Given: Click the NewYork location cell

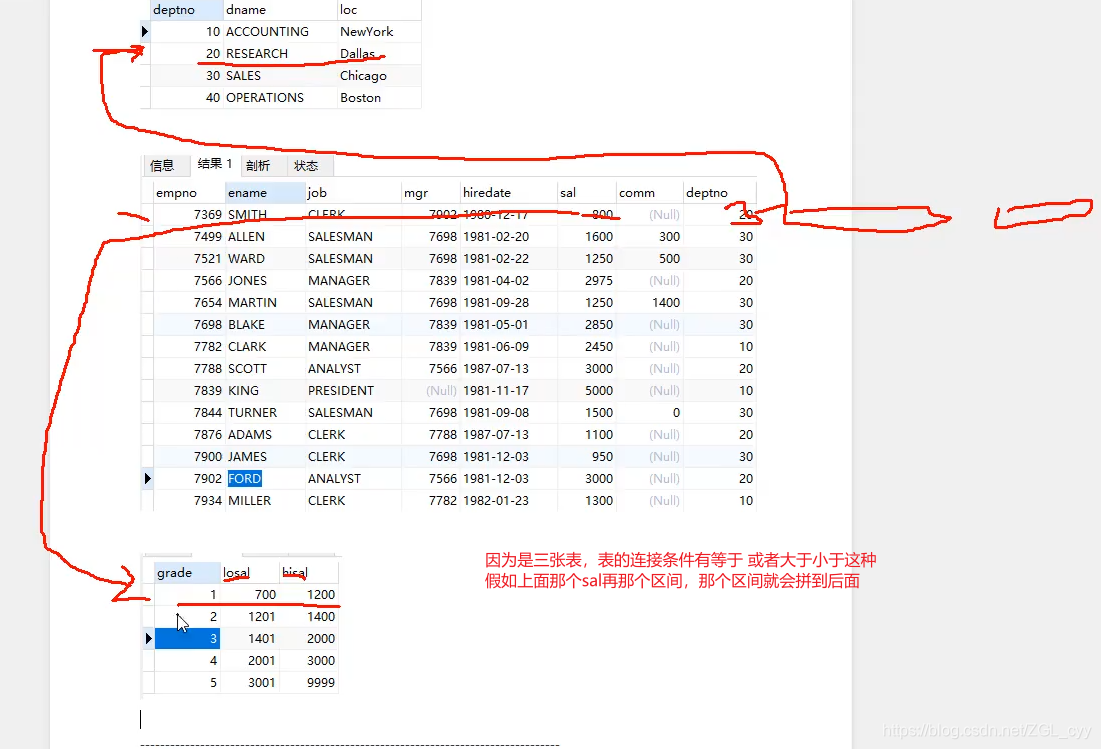Looking at the screenshot, I should click(379, 32).
